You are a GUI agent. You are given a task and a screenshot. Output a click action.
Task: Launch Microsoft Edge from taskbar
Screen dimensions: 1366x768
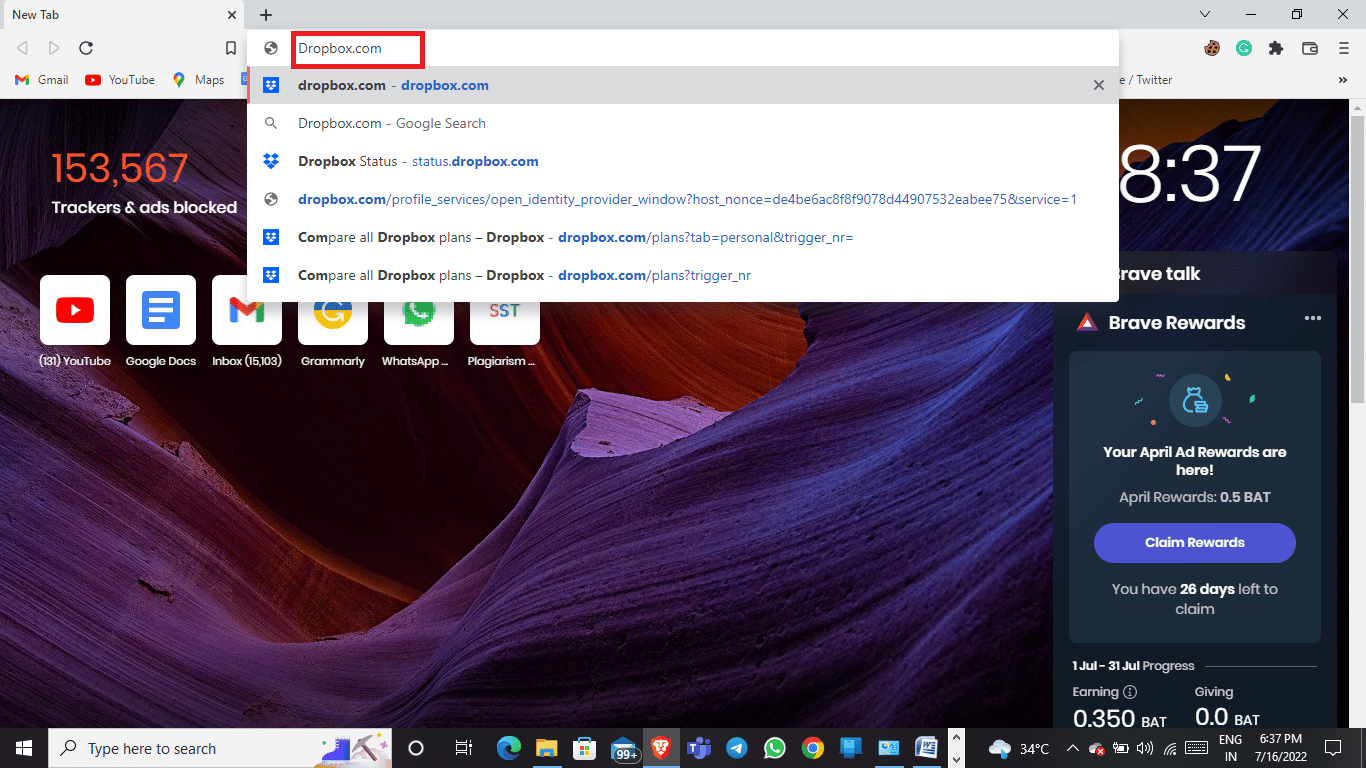[509, 748]
